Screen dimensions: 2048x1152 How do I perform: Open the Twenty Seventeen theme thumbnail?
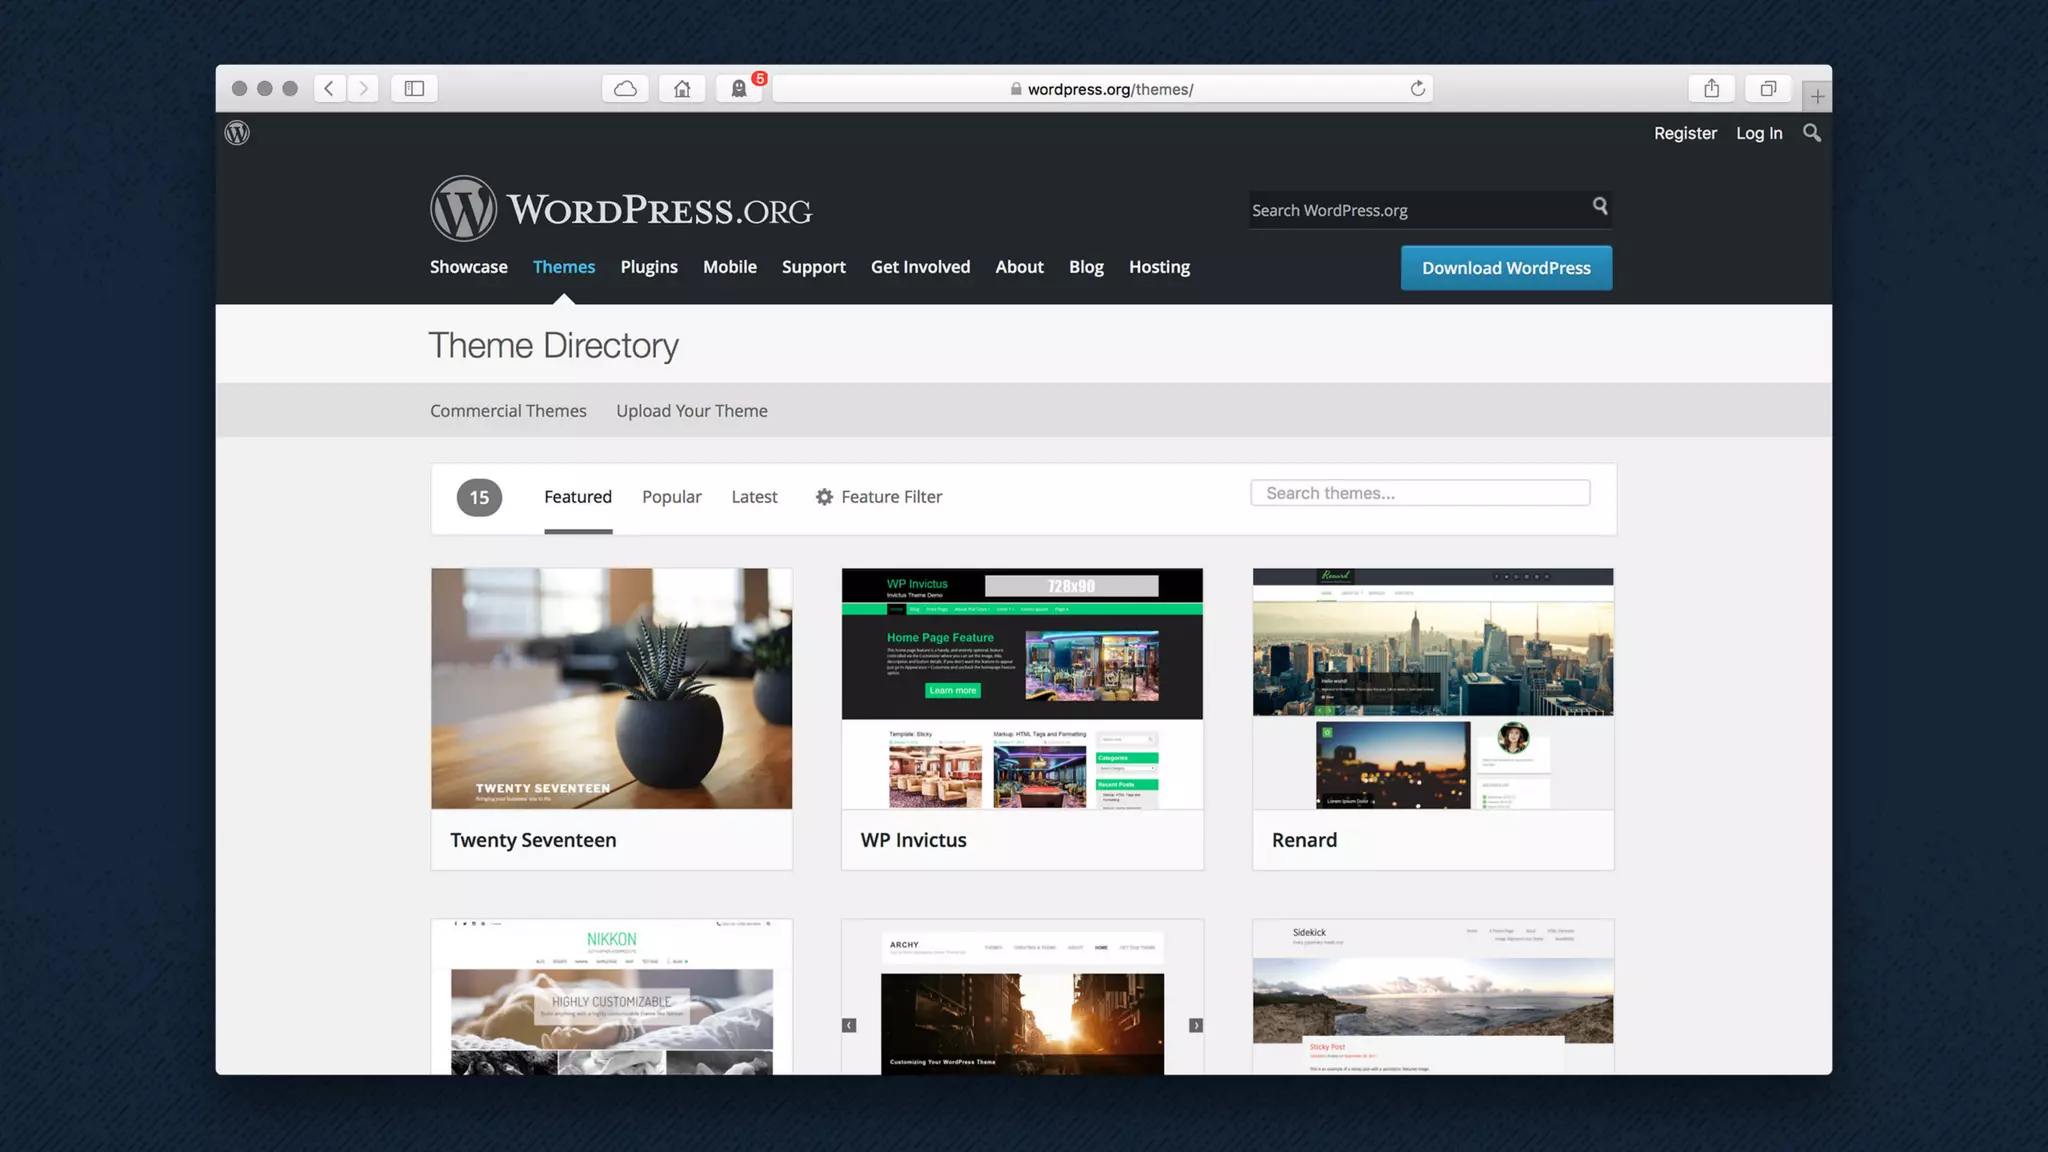tap(611, 689)
